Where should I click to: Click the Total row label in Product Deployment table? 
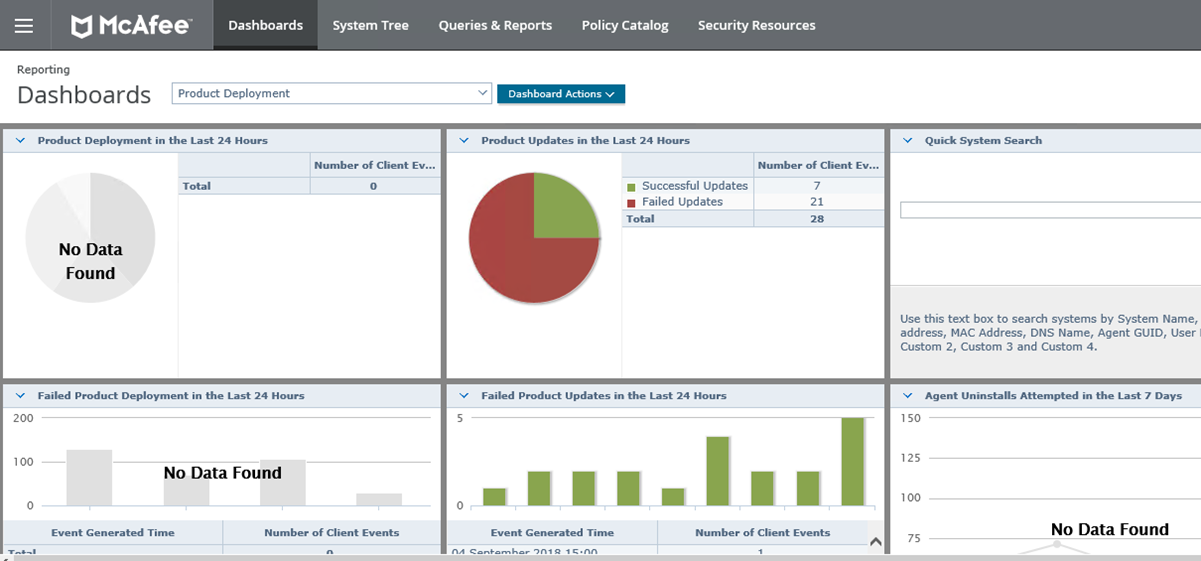(x=197, y=186)
